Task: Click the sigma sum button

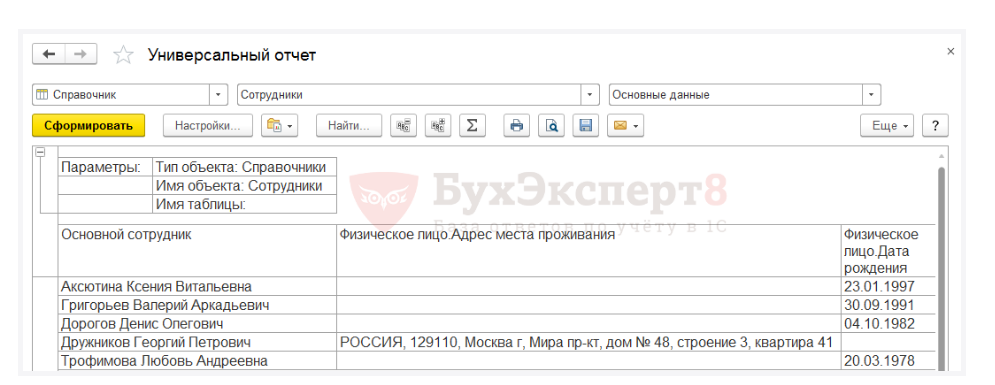Action: pyautogui.click(x=471, y=126)
